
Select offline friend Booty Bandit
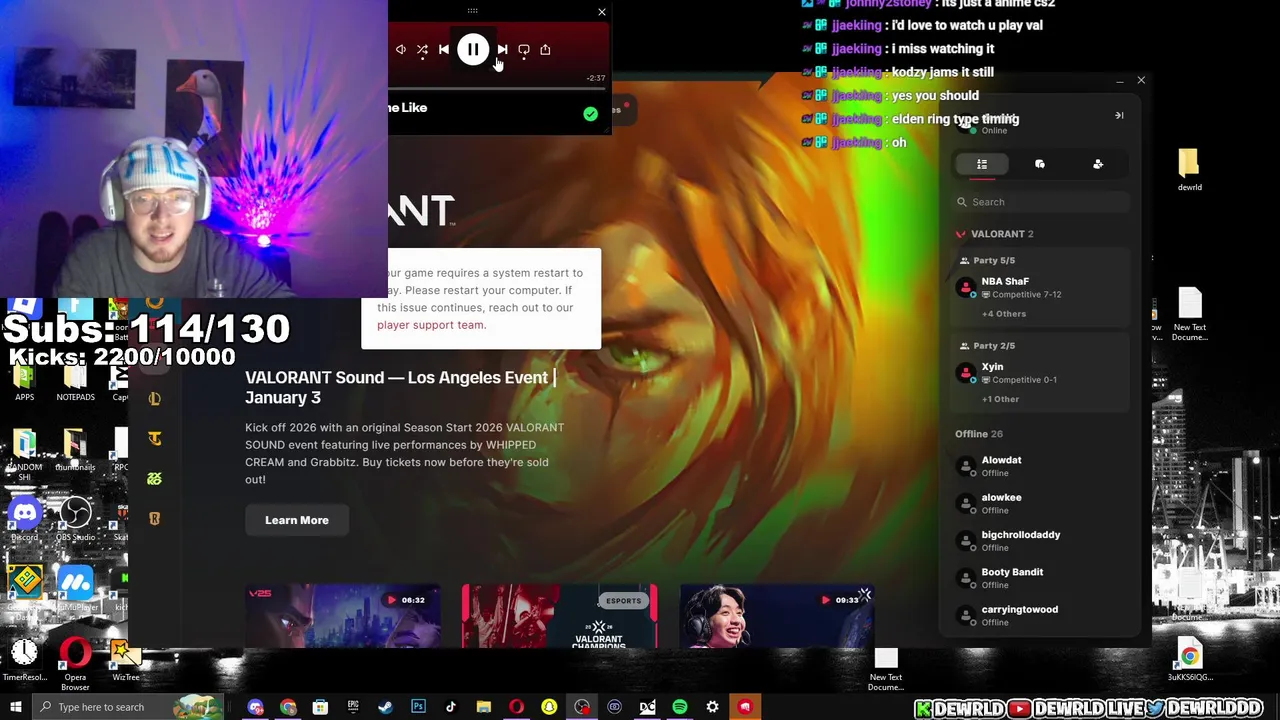point(1040,578)
